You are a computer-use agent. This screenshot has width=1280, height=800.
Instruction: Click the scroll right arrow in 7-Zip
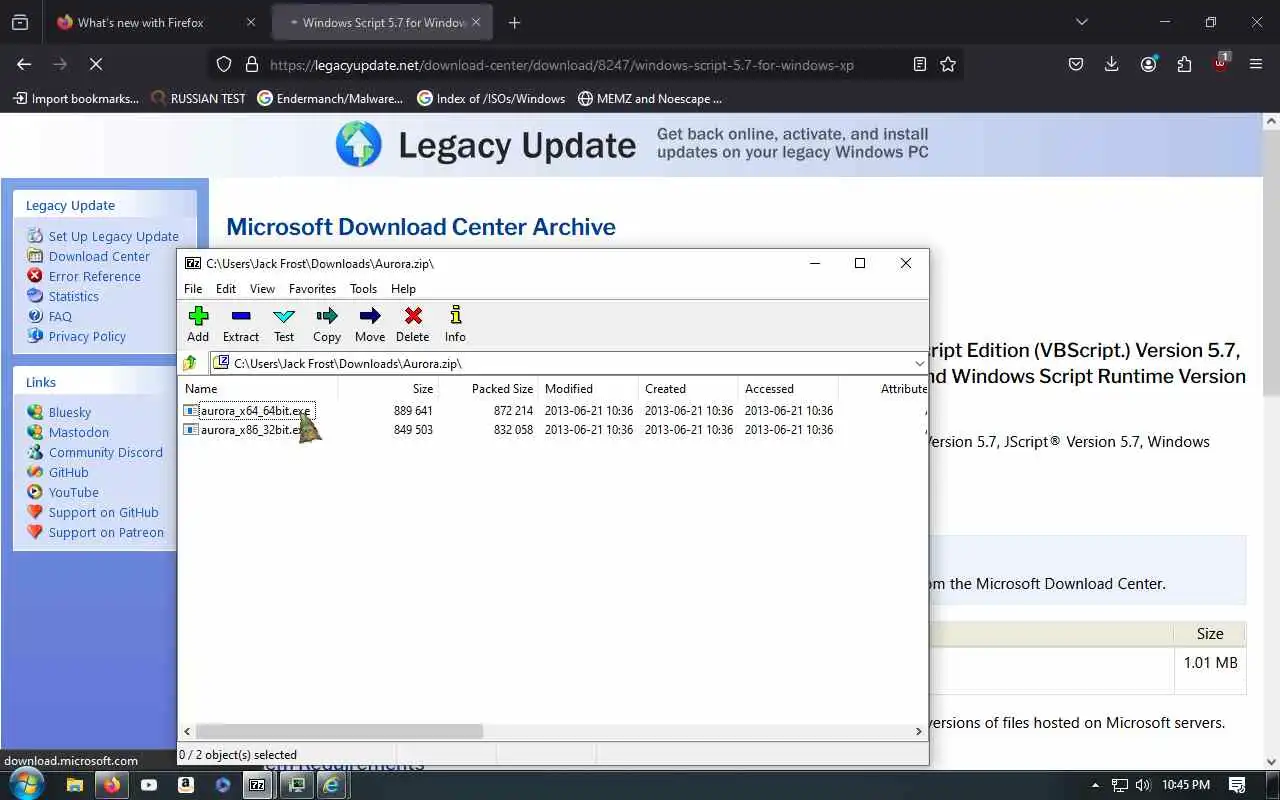[x=919, y=731]
